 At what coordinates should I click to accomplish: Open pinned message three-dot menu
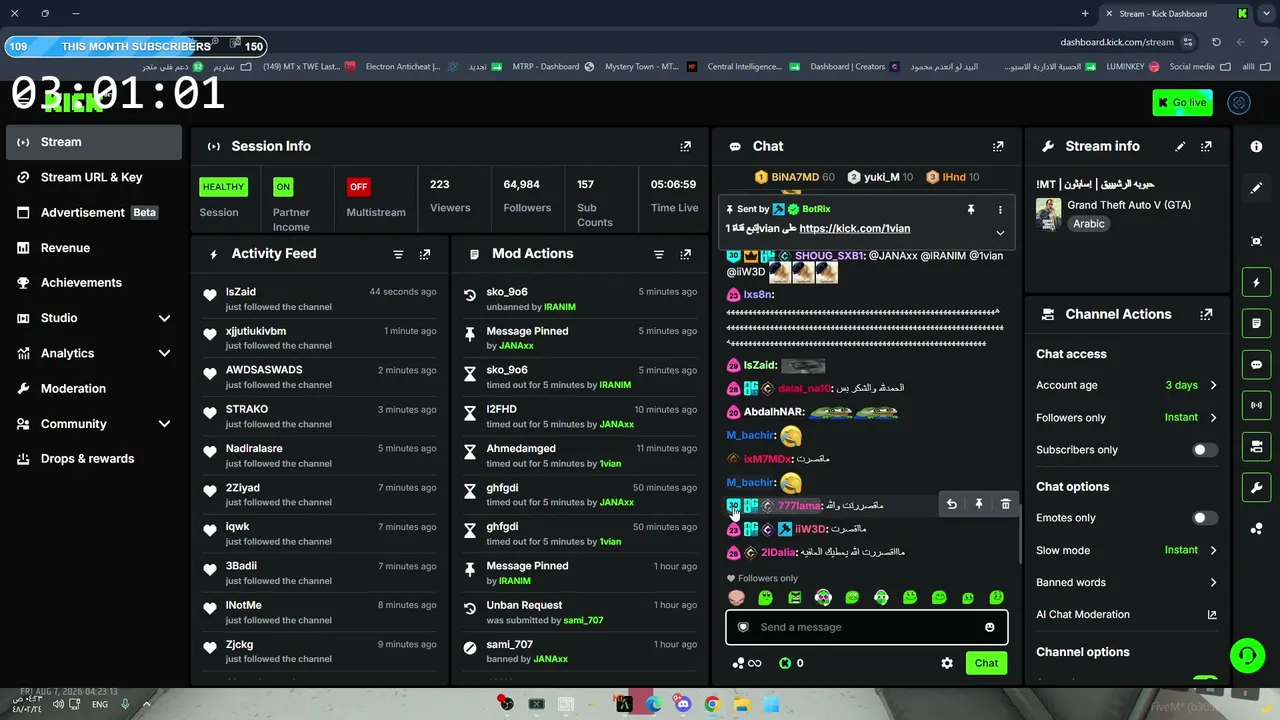[1000, 210]
